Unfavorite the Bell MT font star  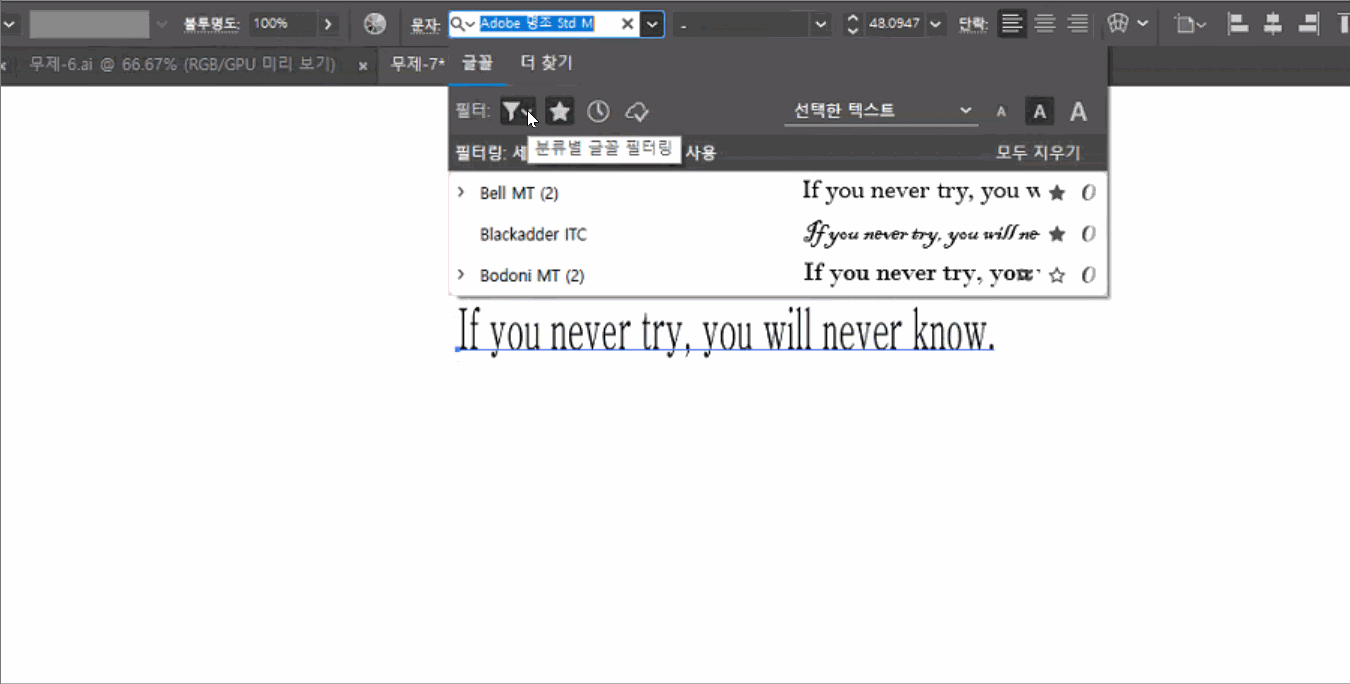coord(1056,193)
